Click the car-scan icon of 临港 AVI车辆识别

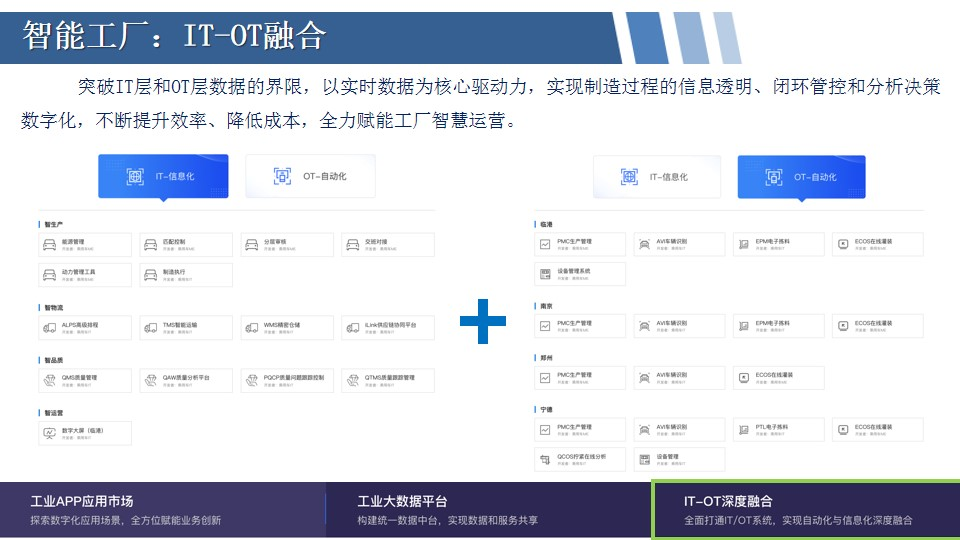tap(644, 244)
